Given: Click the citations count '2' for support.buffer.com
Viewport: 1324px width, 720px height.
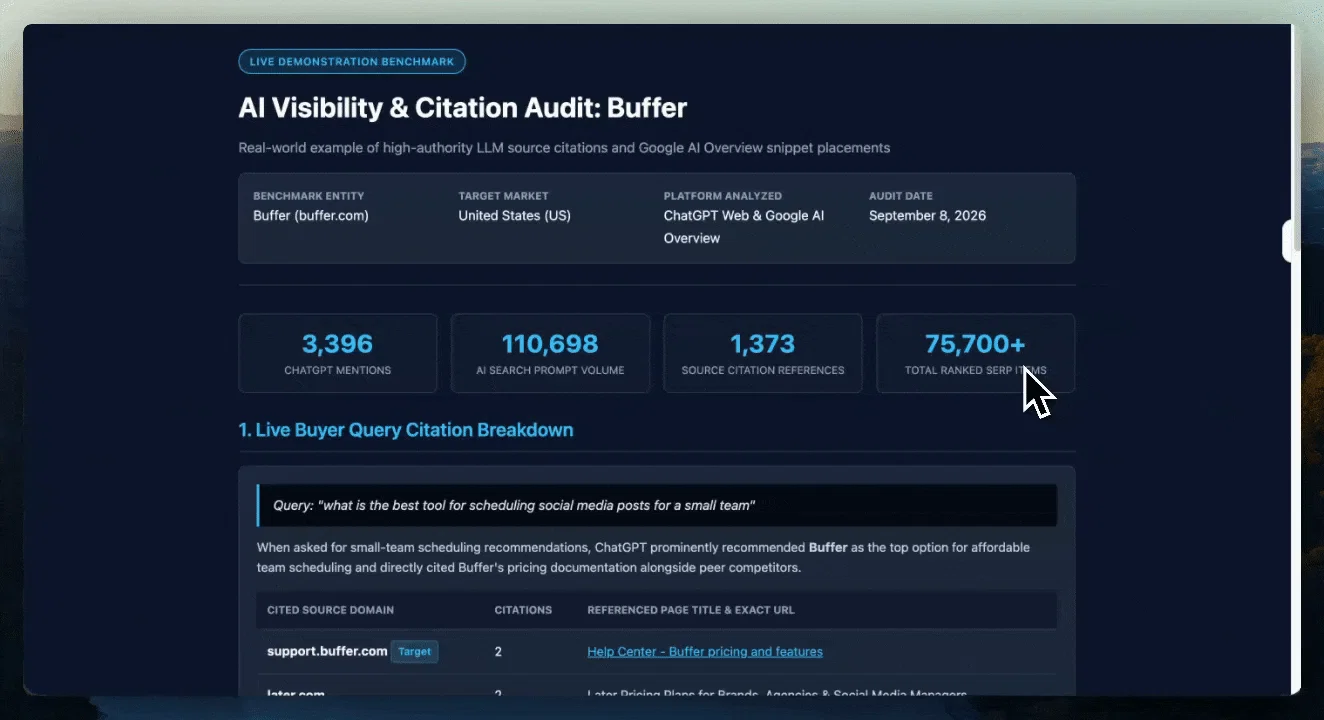Looking at the screenshot, I should [x=499, y=652].
